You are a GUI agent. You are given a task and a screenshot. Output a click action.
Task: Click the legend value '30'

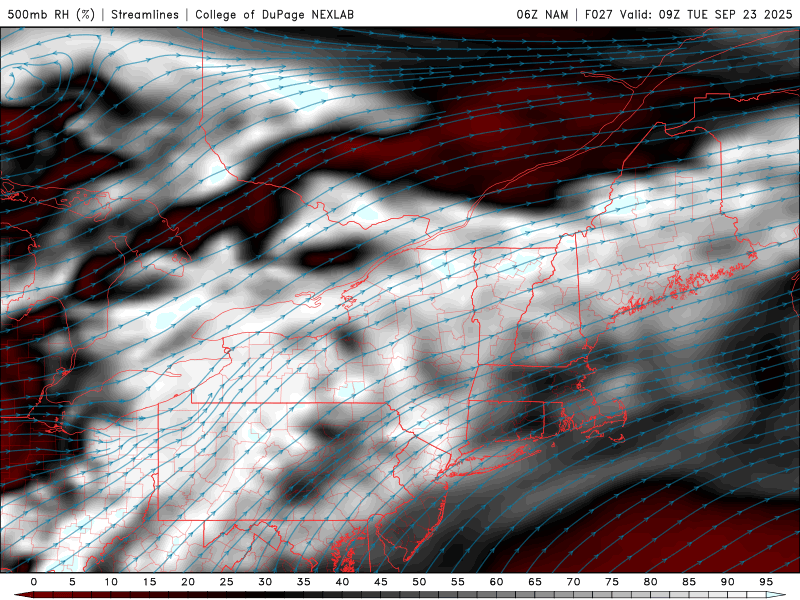click(265, 582)
